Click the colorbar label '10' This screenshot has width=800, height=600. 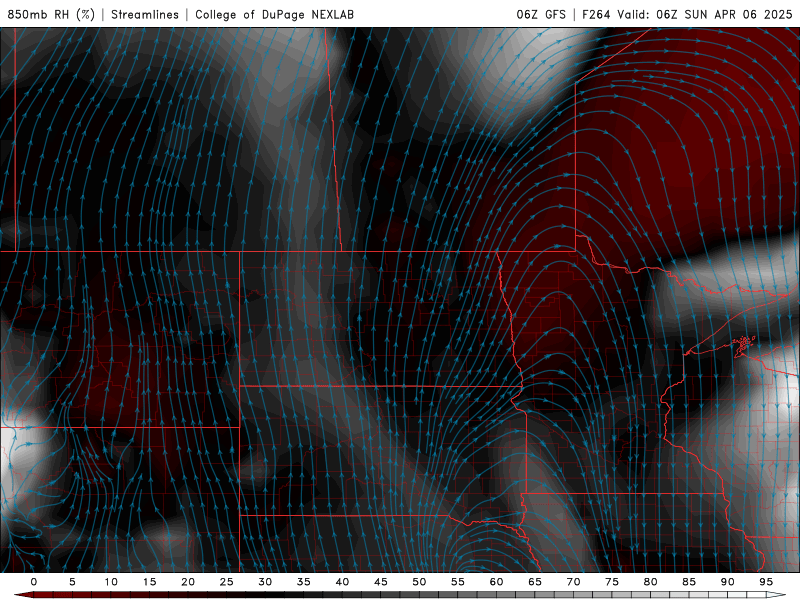(x=111, y=582)
